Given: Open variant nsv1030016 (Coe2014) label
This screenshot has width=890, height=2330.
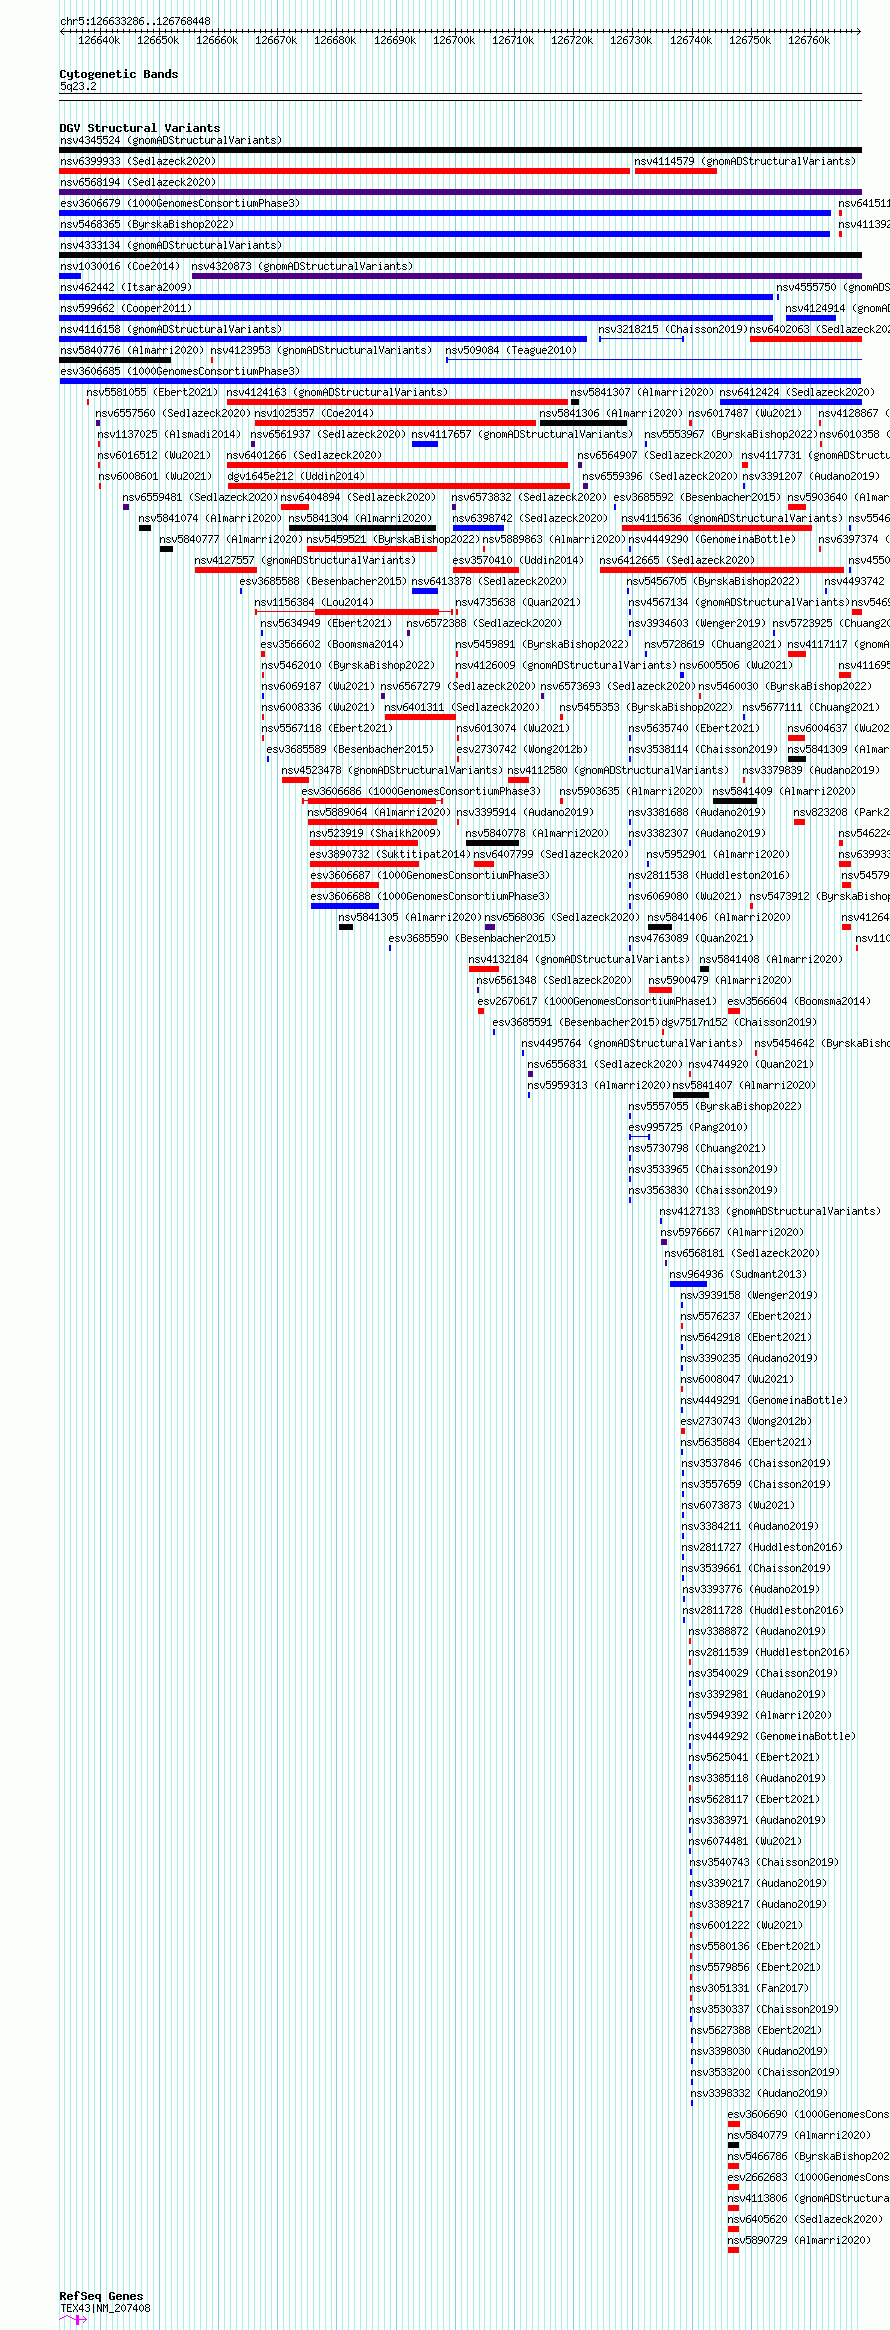Looking at the screenshot, I should [120, 267].
